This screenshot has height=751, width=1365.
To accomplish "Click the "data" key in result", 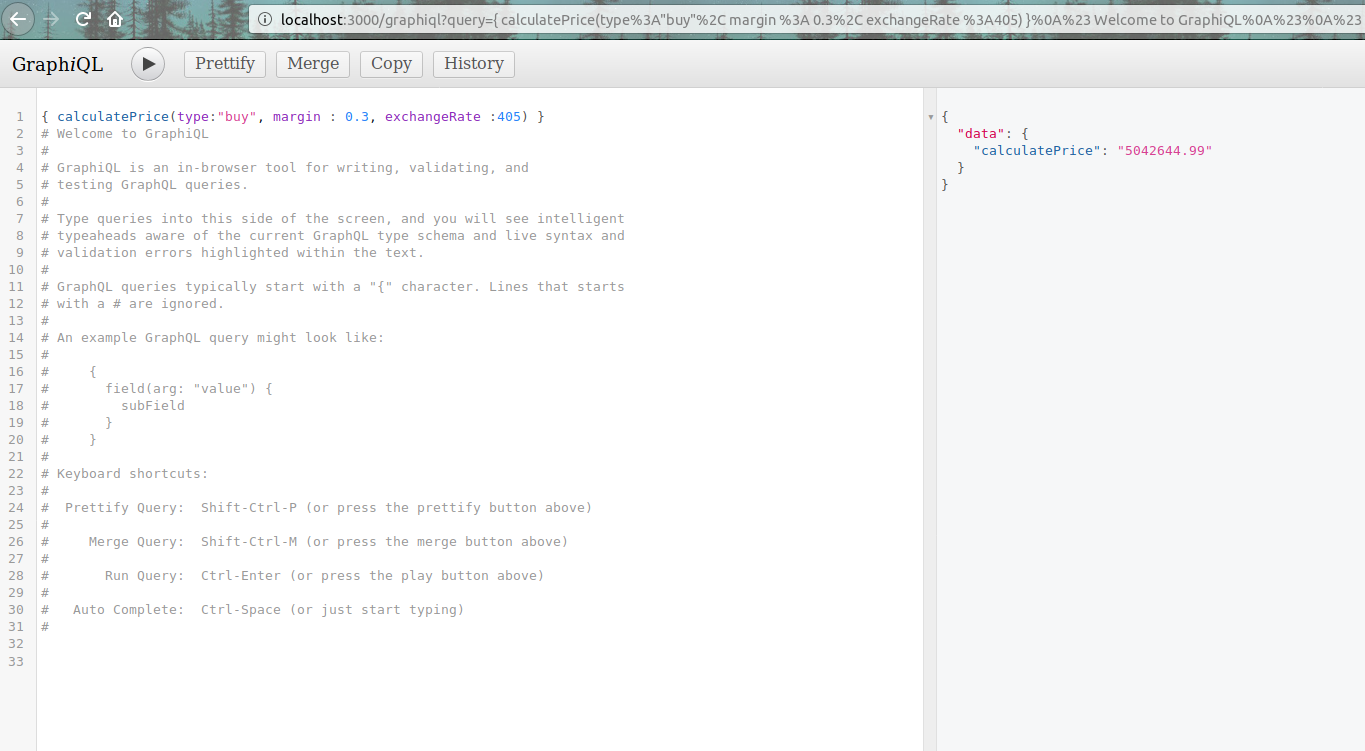I will 981,134.
